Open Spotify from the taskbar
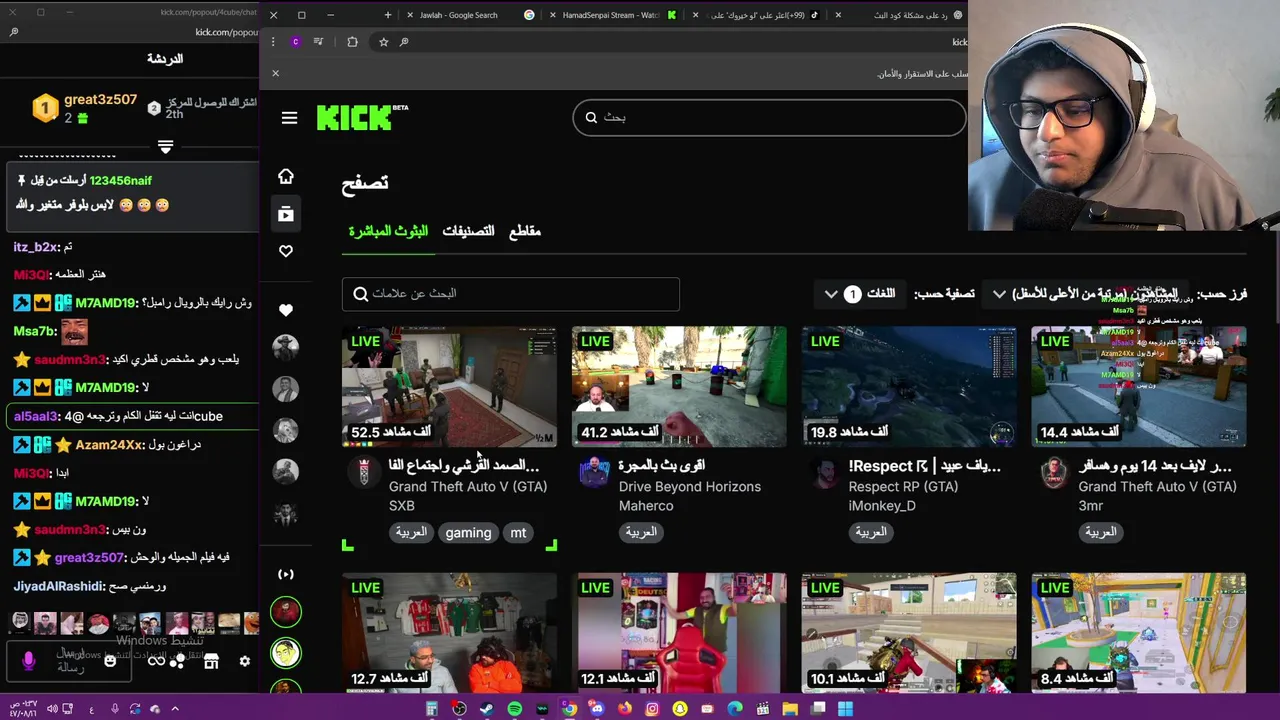 pos(514,709)
